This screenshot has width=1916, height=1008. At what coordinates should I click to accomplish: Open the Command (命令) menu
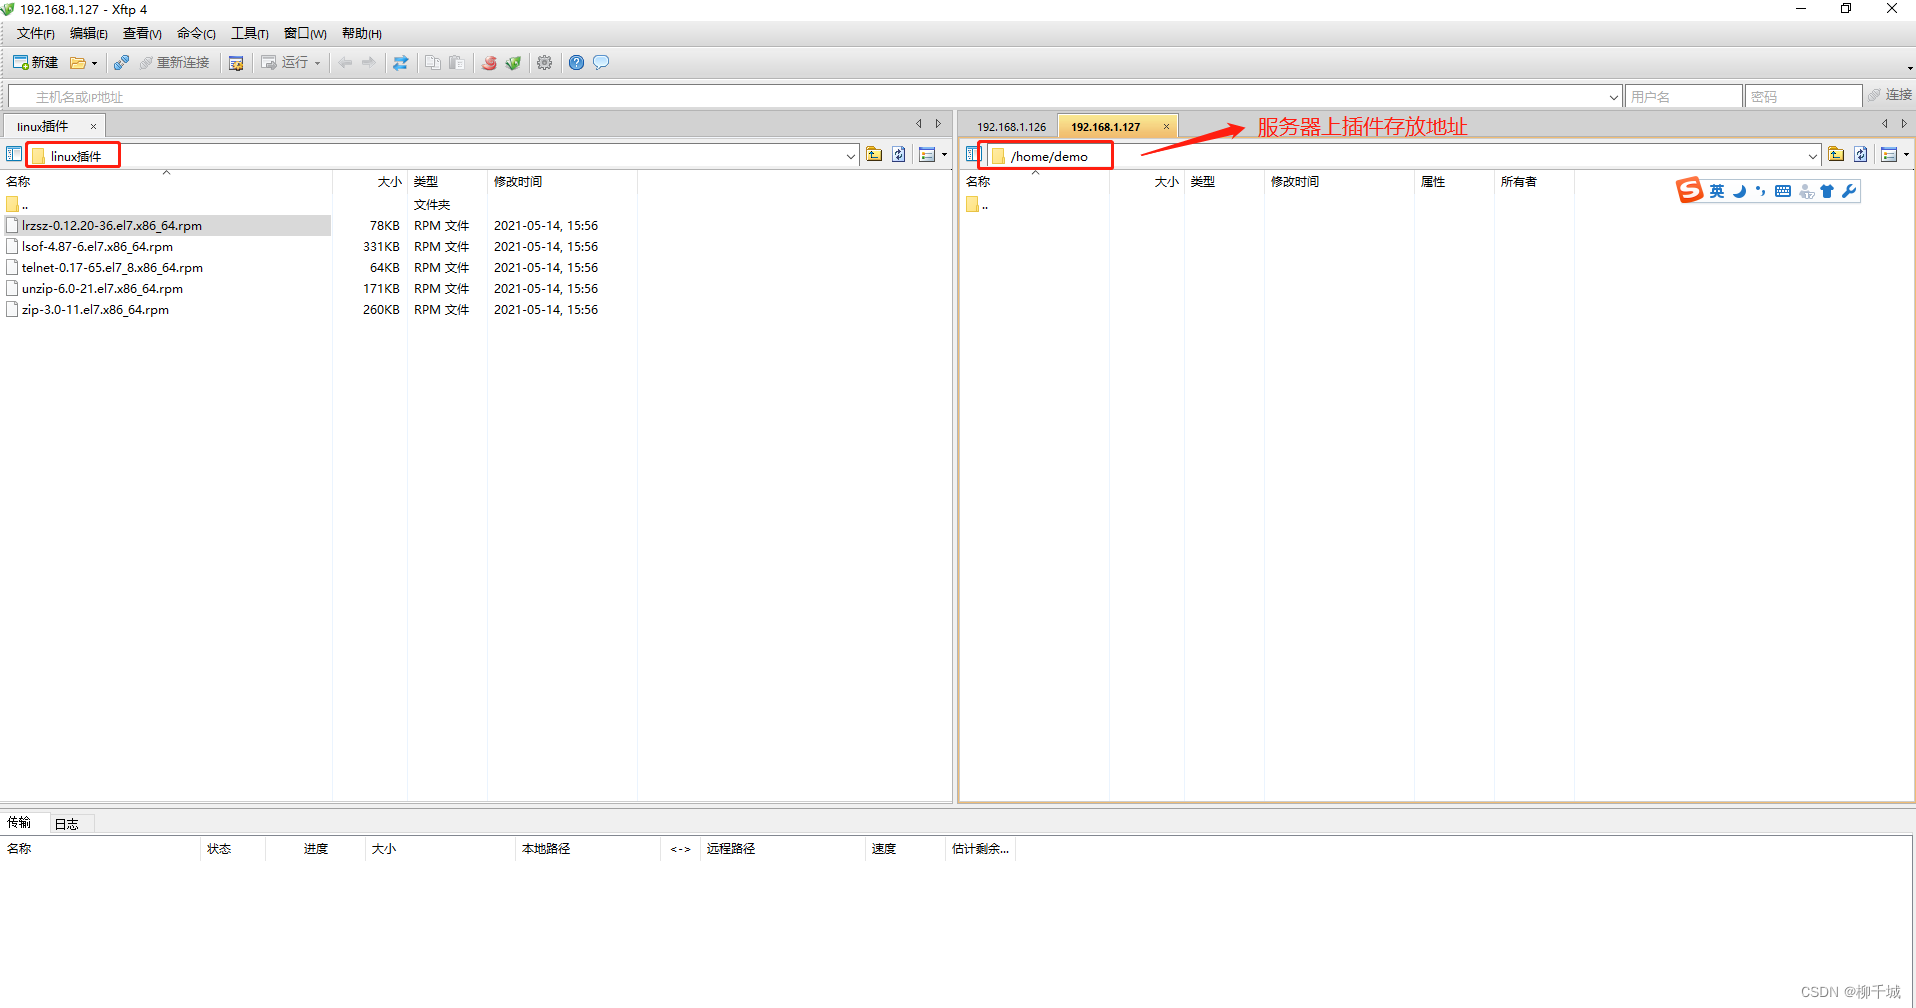pos(196,34)
